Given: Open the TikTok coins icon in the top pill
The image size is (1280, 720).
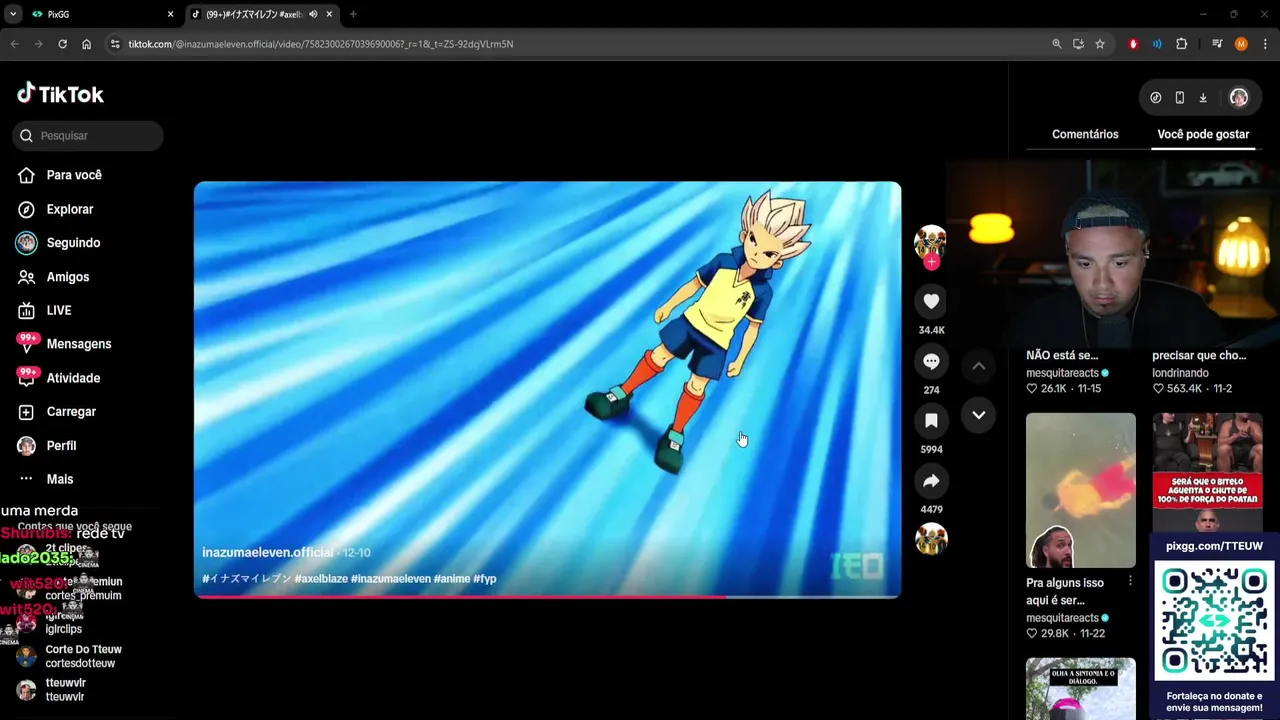Looking at the screenshot, I should click(x=1156, y=98).
